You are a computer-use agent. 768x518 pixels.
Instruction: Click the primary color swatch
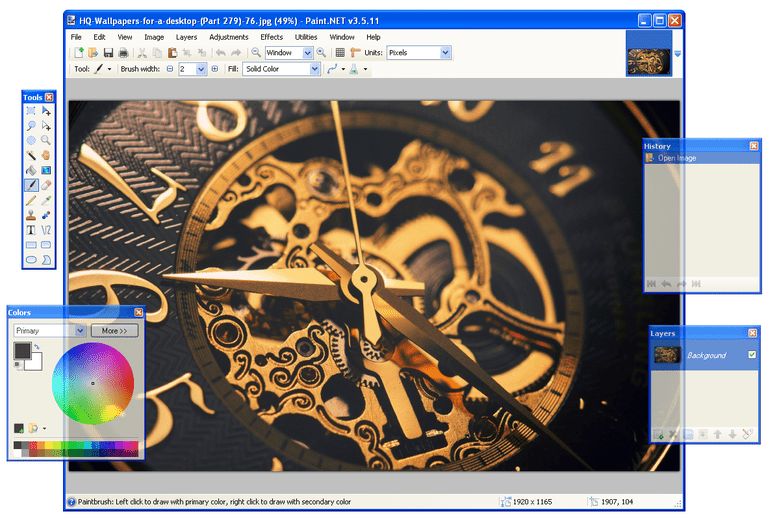click(x=22, y=351)
